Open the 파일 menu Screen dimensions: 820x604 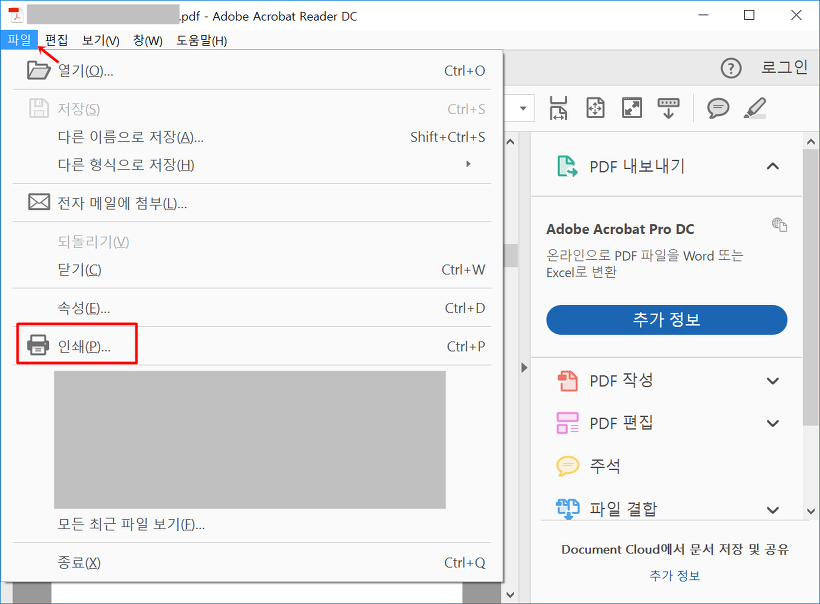pos(19,40)
